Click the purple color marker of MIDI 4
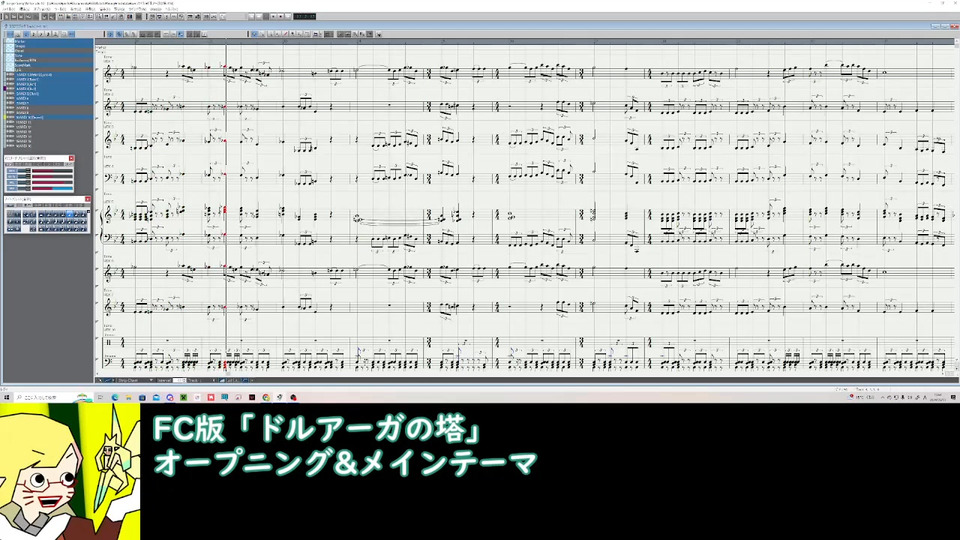960x540 pixels. tap(5, 89)
